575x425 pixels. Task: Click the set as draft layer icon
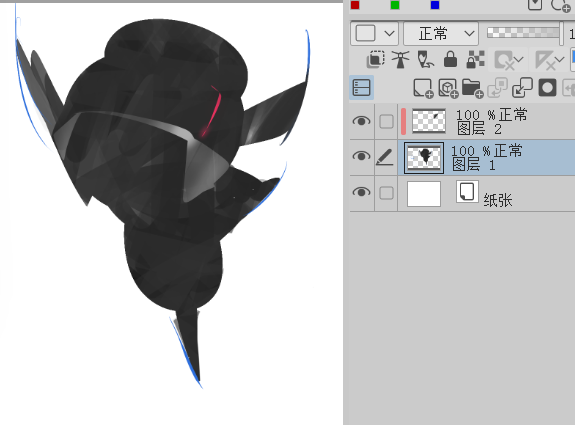click(425, 59)
